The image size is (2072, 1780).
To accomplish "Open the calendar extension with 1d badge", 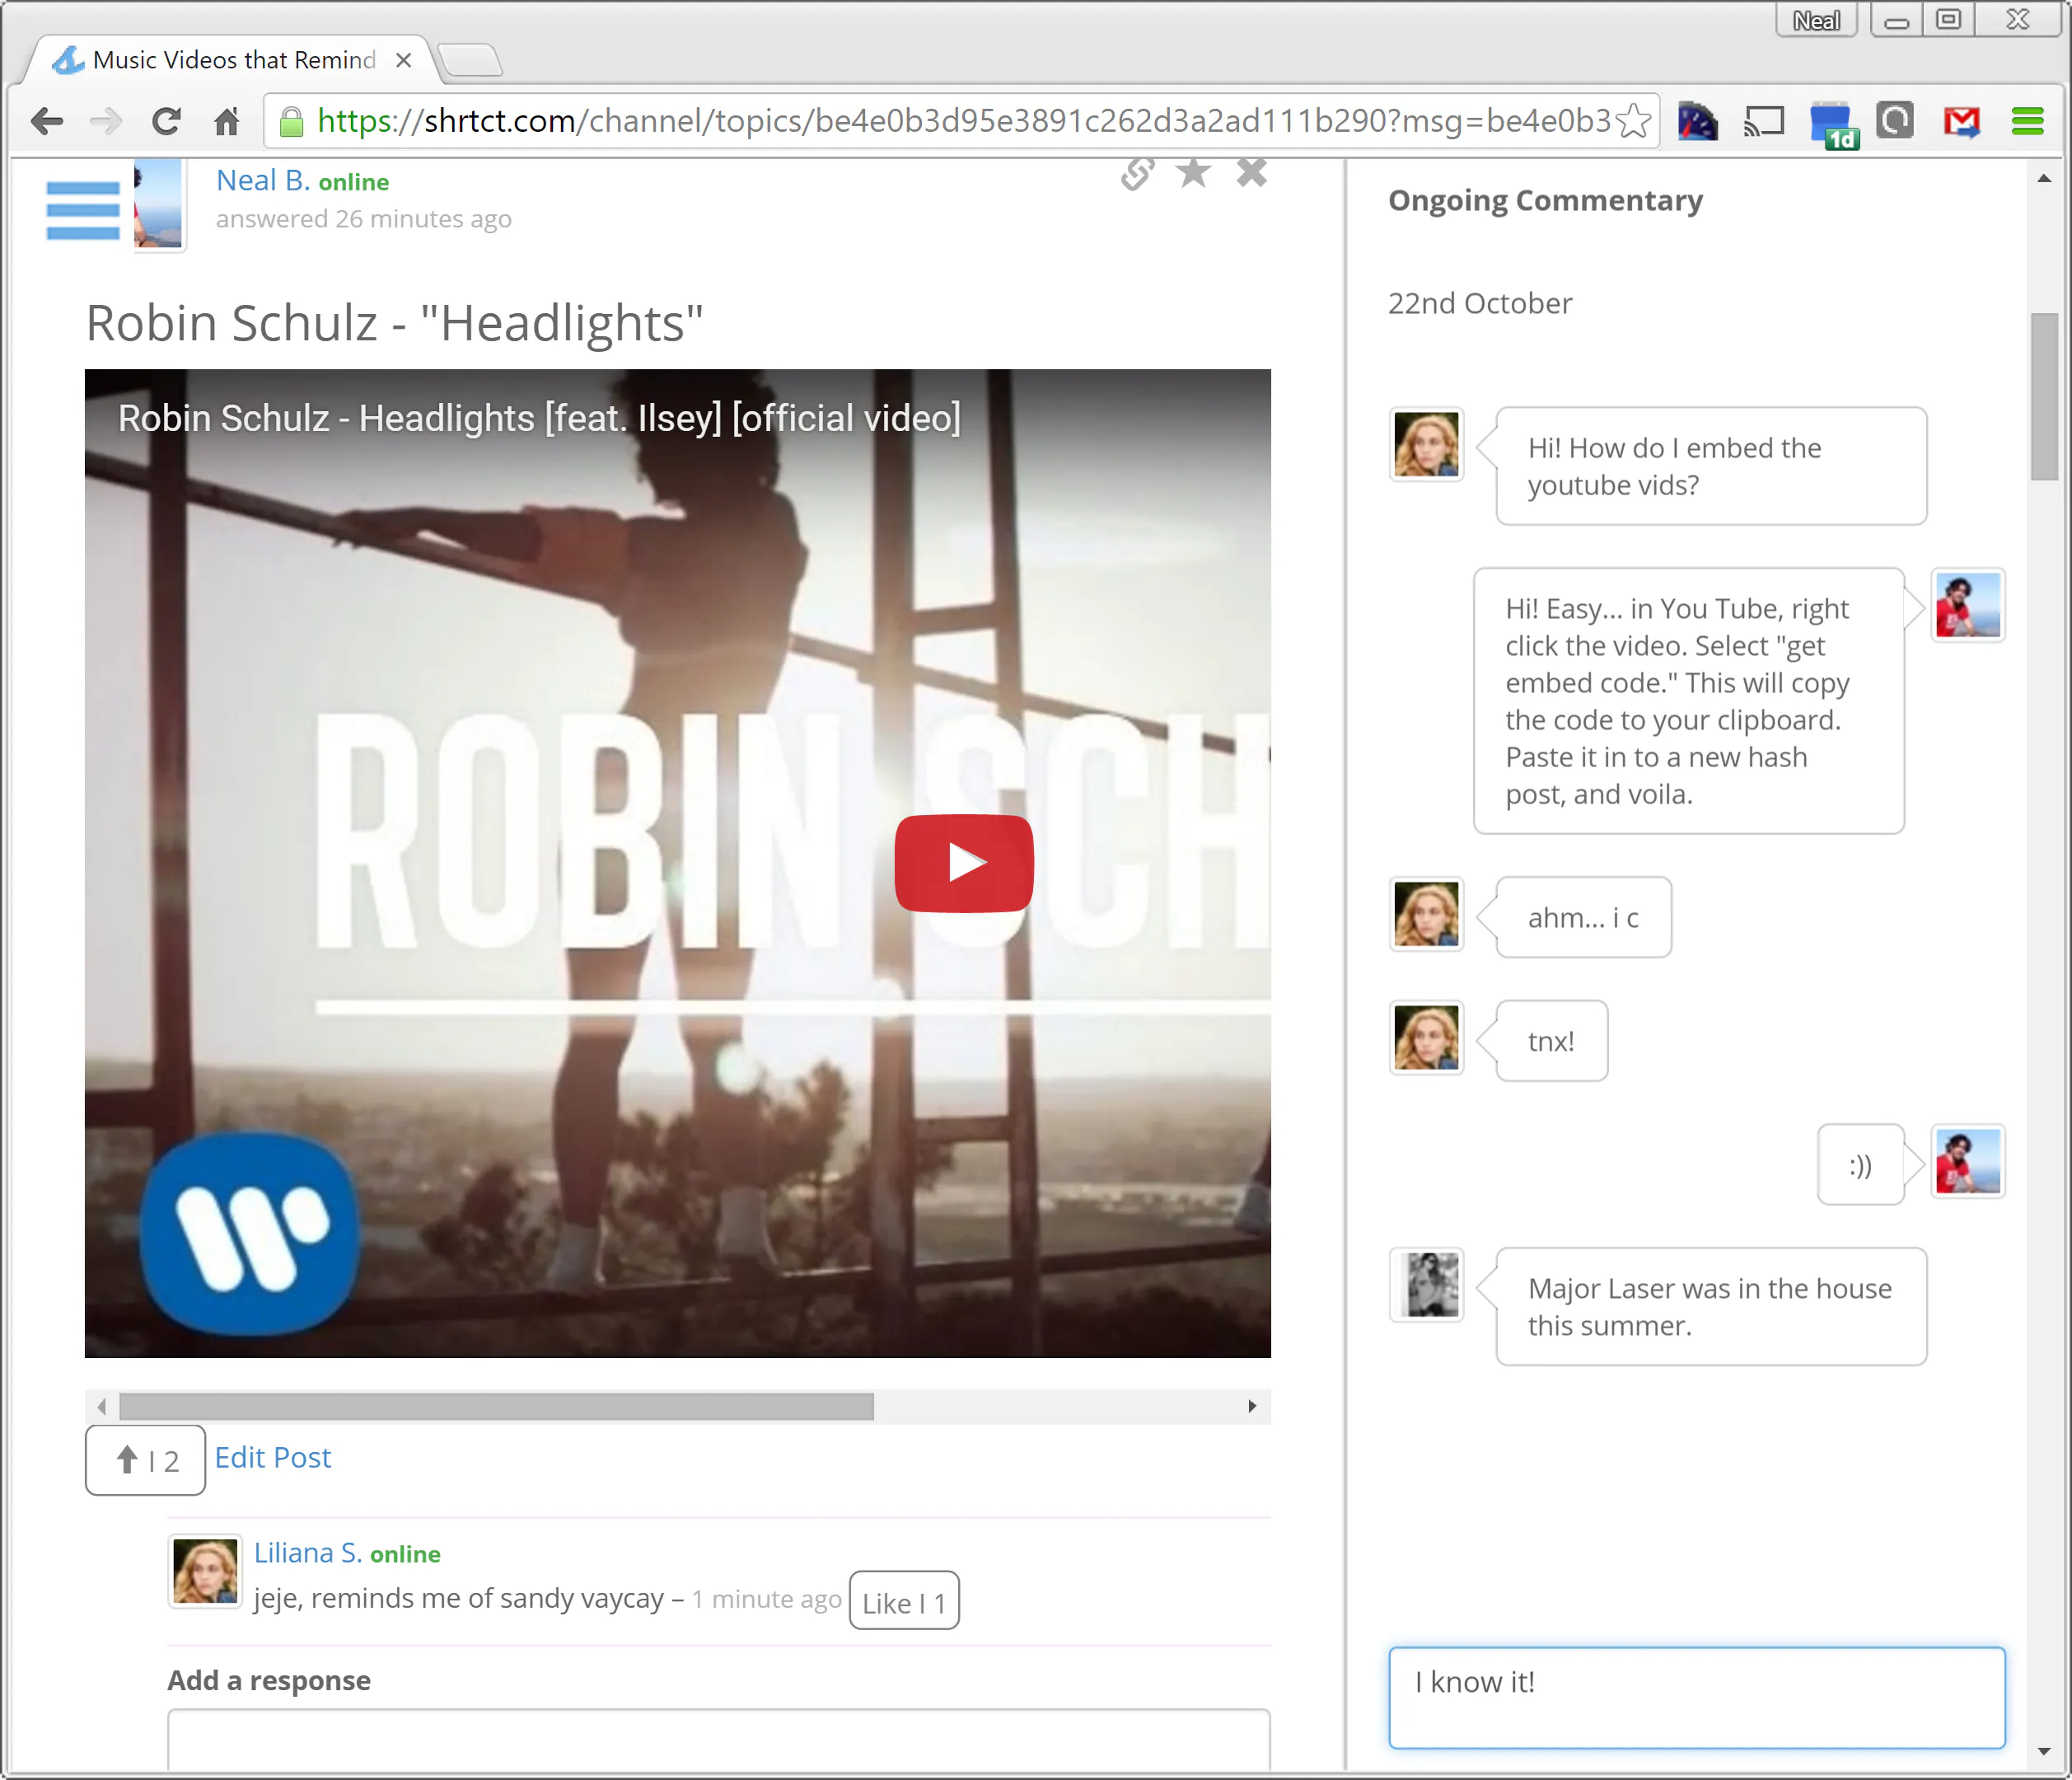I will click(1833, 124).
